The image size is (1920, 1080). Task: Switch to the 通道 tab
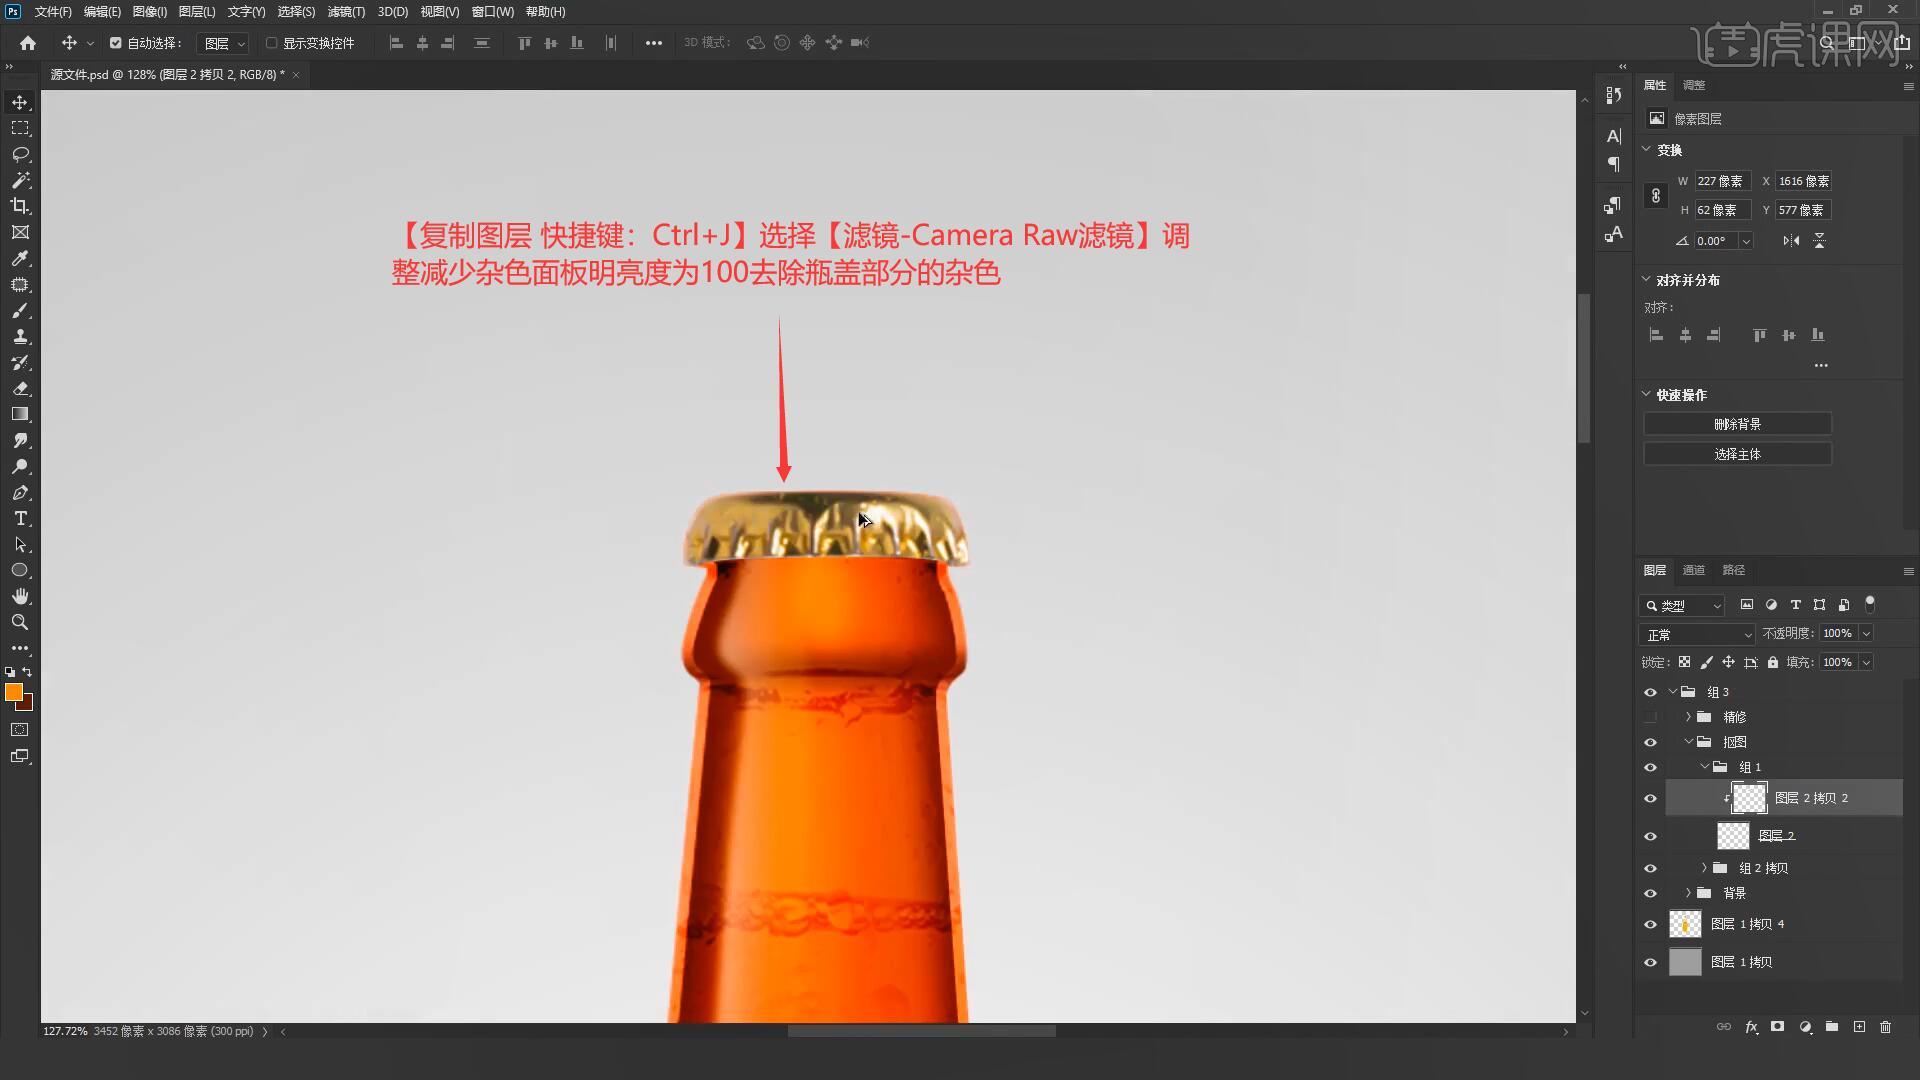click(x=1693, y=570)
